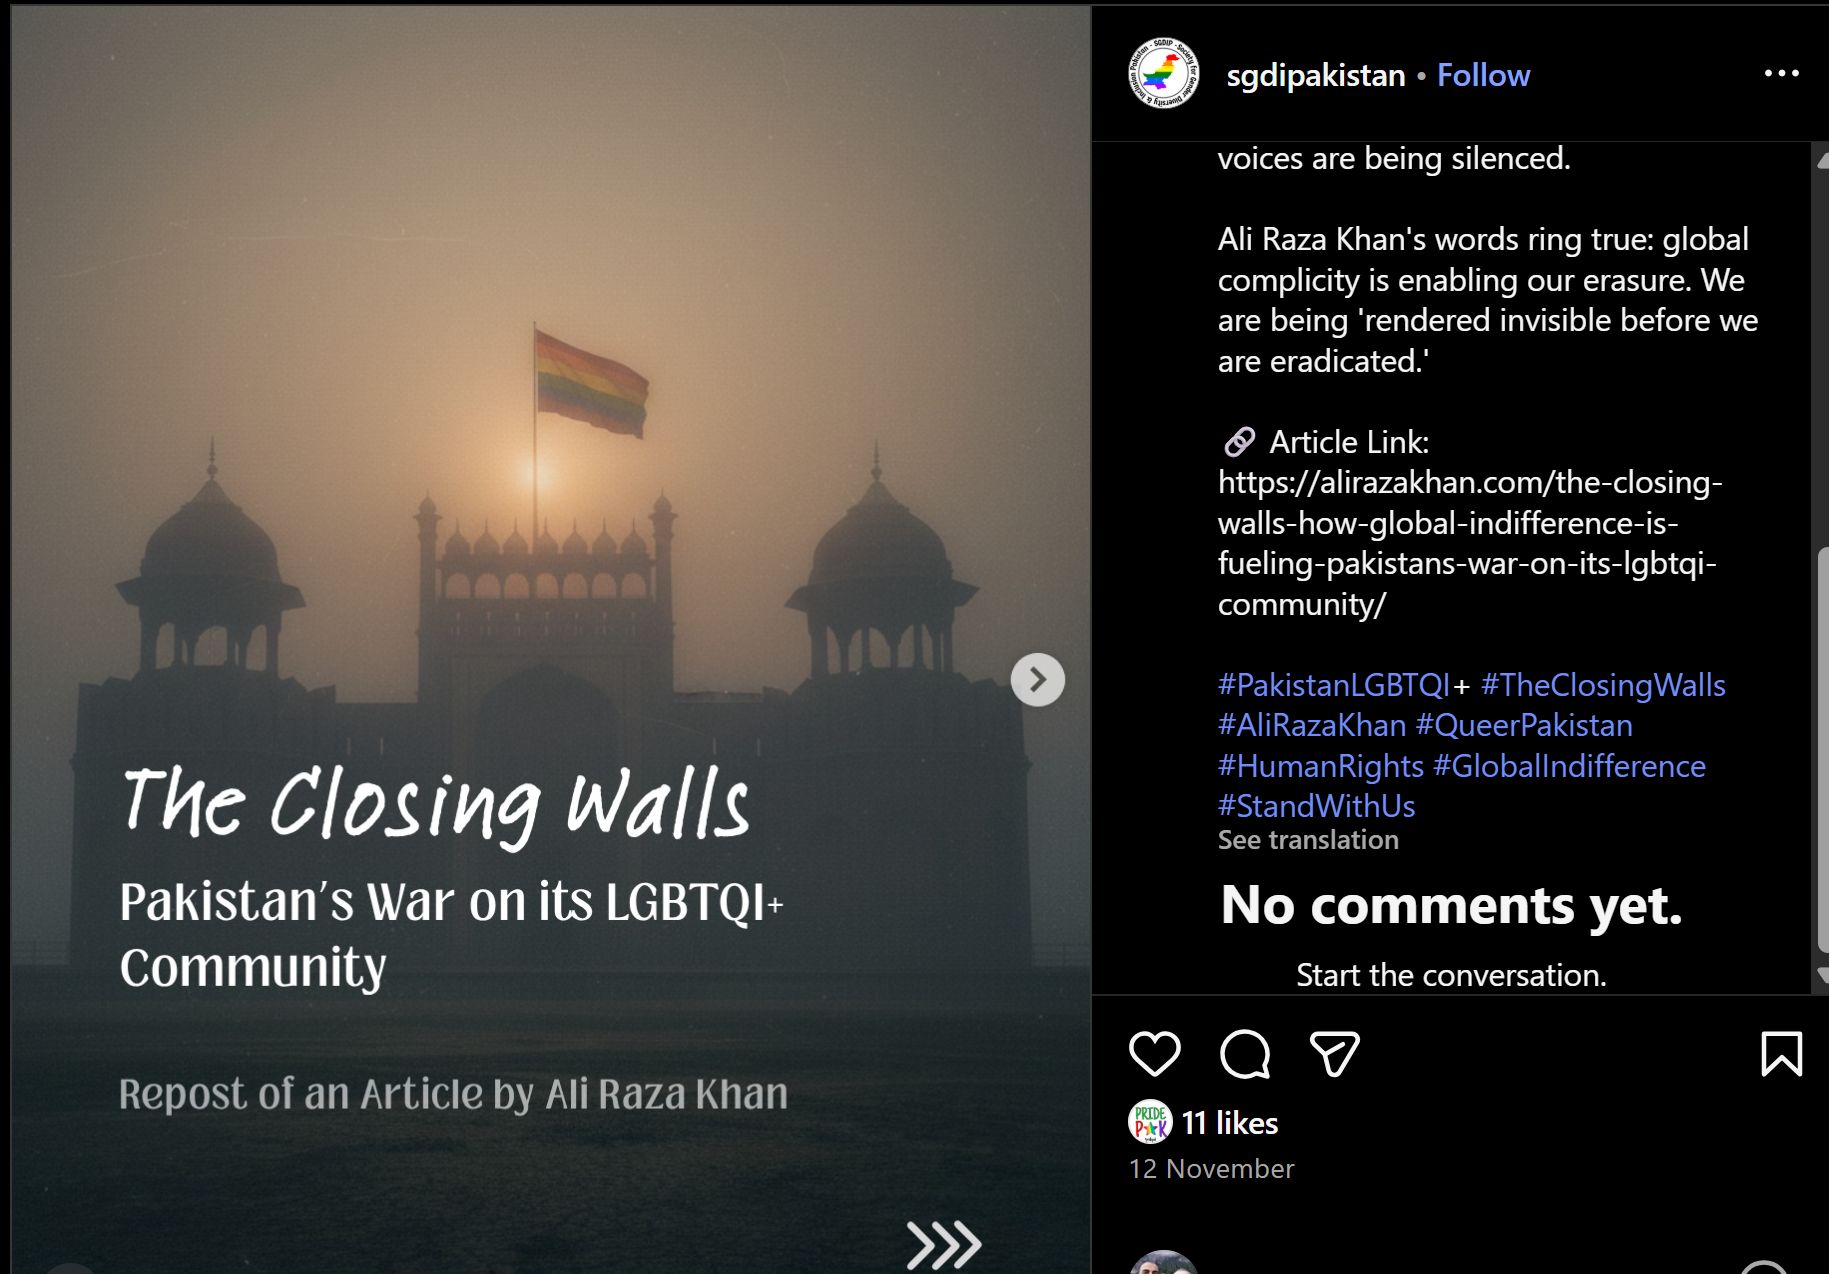The height and width of the screenshot is (1274, 1829).
Task: Open #AliRazaKhan hashtag
Action: 1312,725
